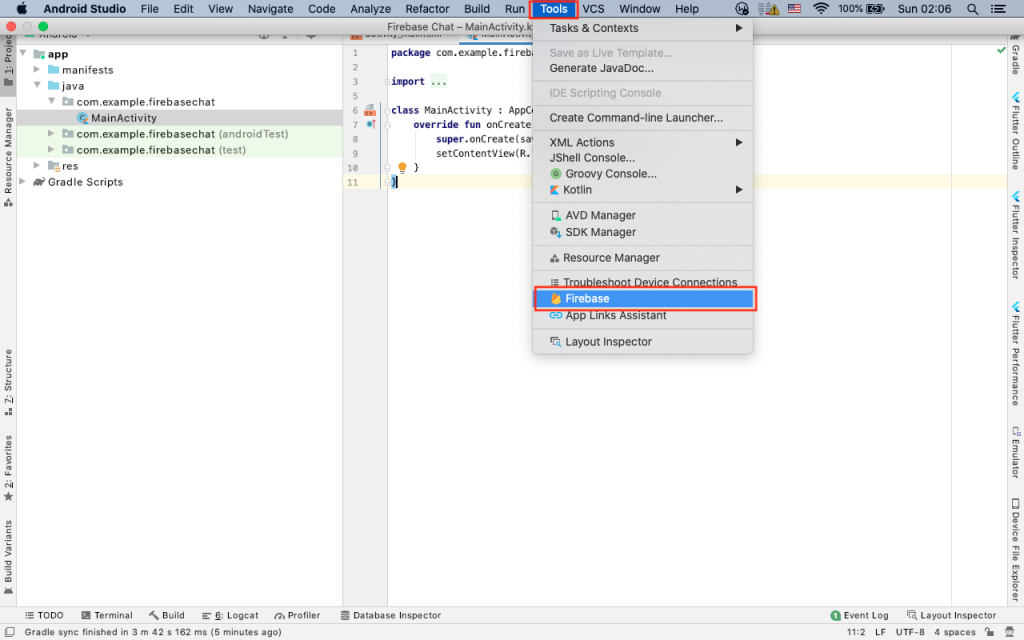Viewport: 1024px width, 640px height.
Task: Open the Resource Manager side tab
Action: (x=8, y=157)
